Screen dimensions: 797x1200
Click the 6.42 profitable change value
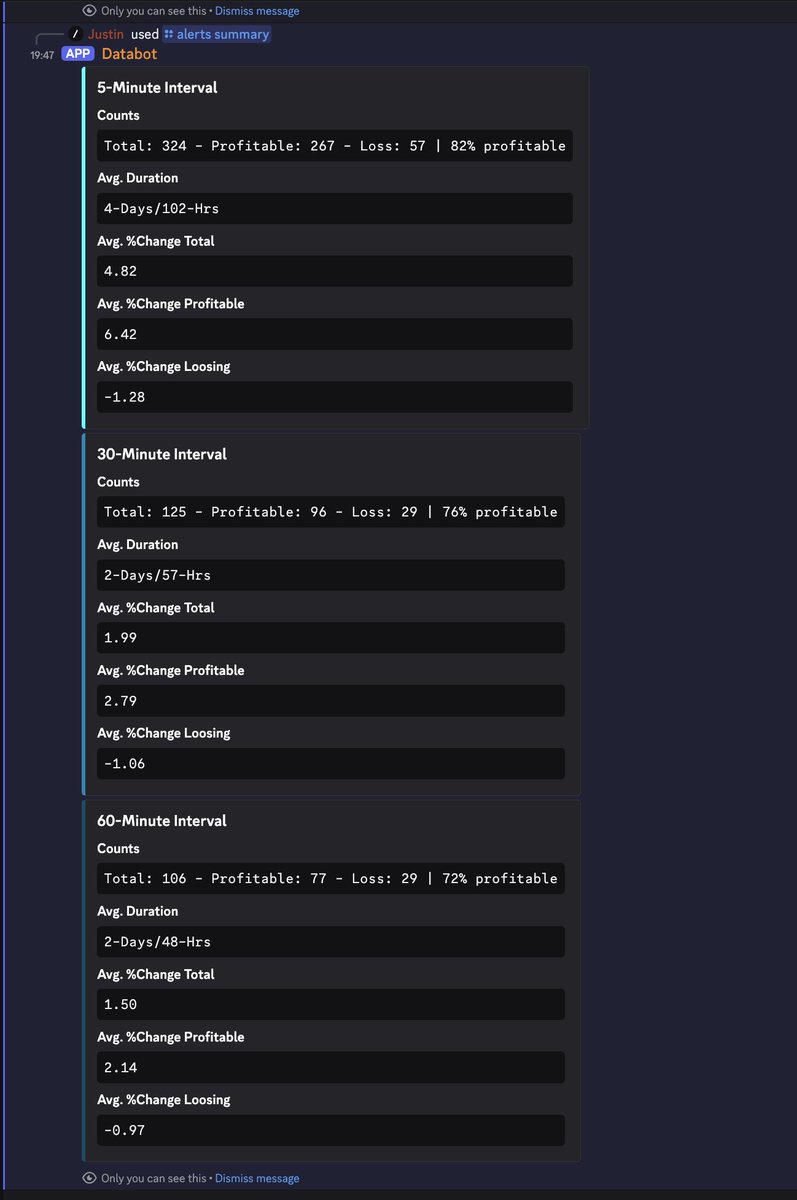click(335, 334)
